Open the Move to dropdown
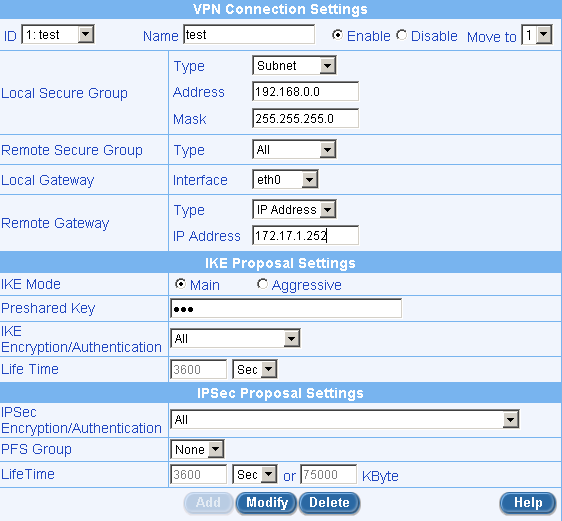Screen dimensions: 562x521 tap(537, 35)
